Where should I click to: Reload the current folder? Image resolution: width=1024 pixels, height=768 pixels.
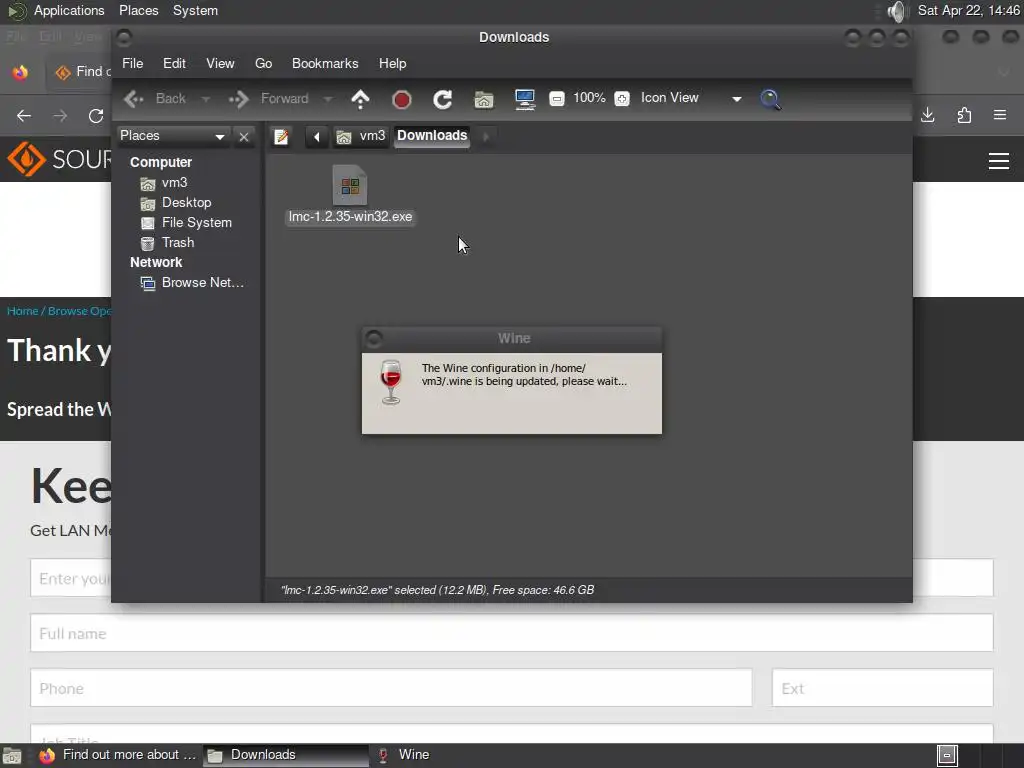click(443, 99)
